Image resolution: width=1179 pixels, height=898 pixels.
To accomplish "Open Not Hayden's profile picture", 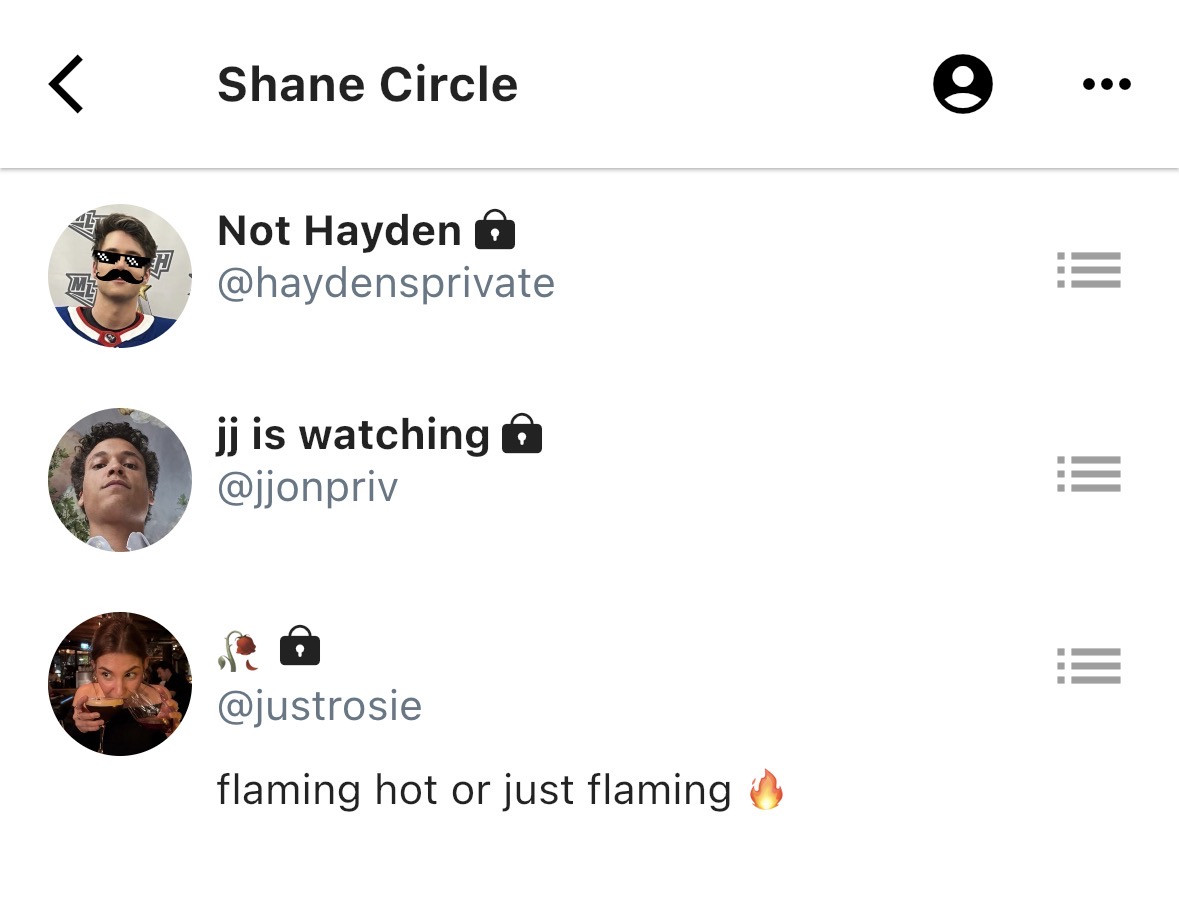I will click(120, 275).
